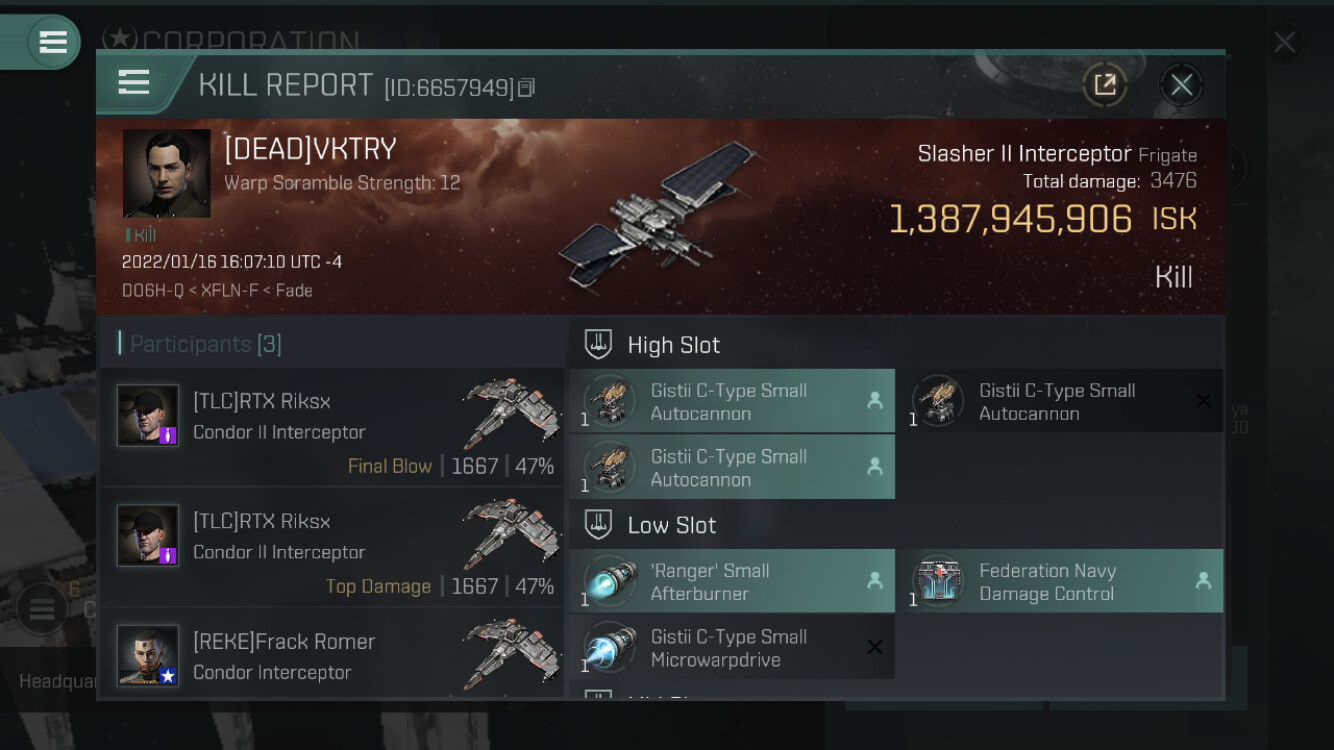Open RTX Riksx Final Blow participant entry
This screenshot has height=750, width=1334.
click(x=332, y=427)
